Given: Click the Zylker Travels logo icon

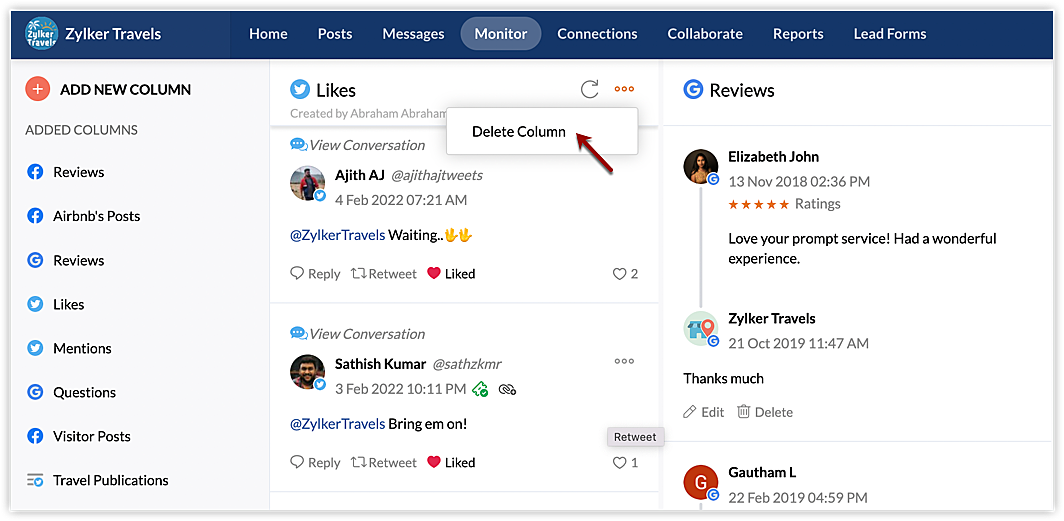Looking at the screenshot, I should pos(41,33).
